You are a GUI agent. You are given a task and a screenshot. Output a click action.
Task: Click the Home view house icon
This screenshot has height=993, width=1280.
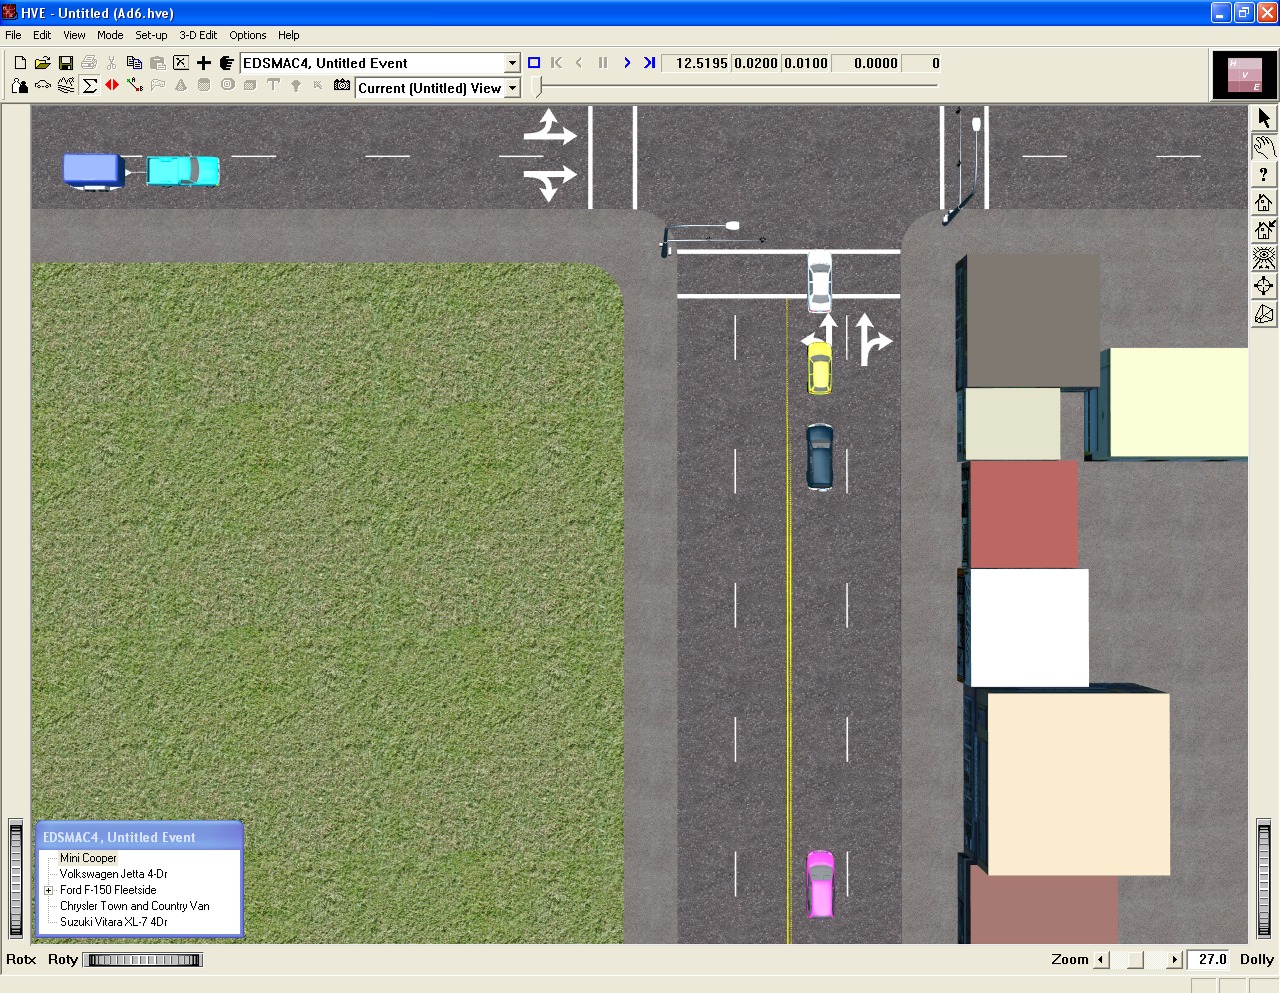tap(1264, 202)
